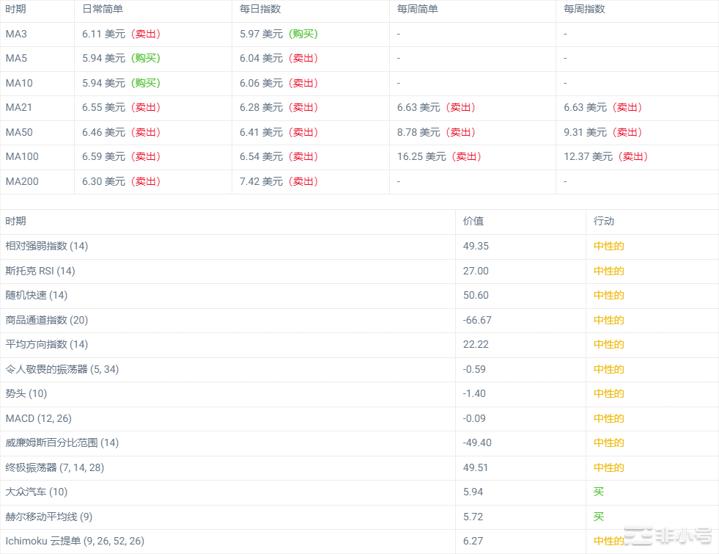Select MA5 daily exponential value 6.04 美元
The image size is (719, 554).
coord(261,58)
